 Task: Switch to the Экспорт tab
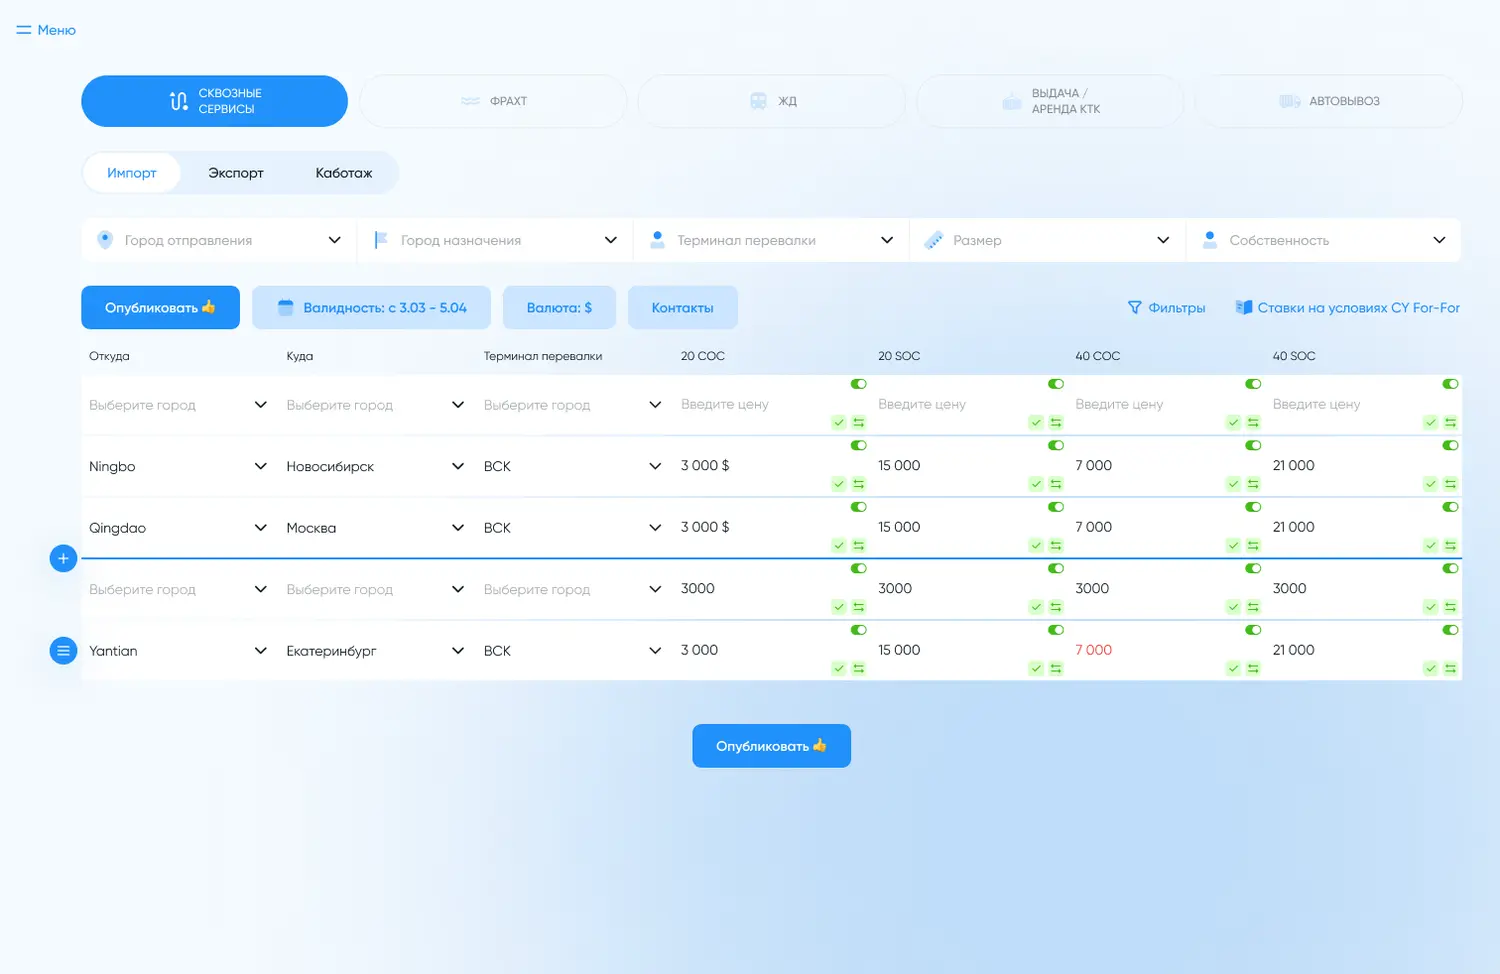[x=236, y=173]
